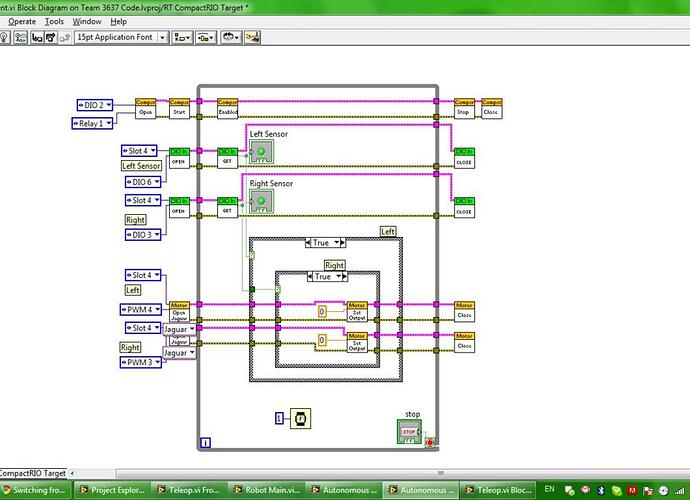Click the Clean Up Diagram broom icon
Viewport: 690px width, 500px height.
click(253, 37)
